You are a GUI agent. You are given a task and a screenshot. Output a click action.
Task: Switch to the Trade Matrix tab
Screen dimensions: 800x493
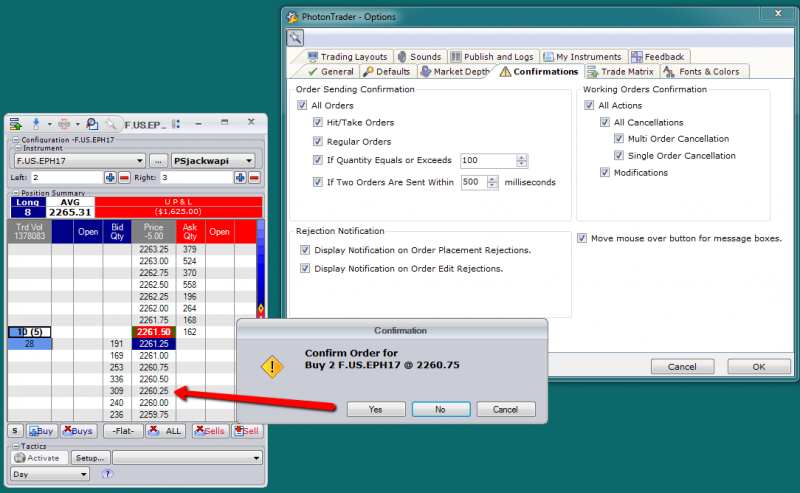point(620,71)
